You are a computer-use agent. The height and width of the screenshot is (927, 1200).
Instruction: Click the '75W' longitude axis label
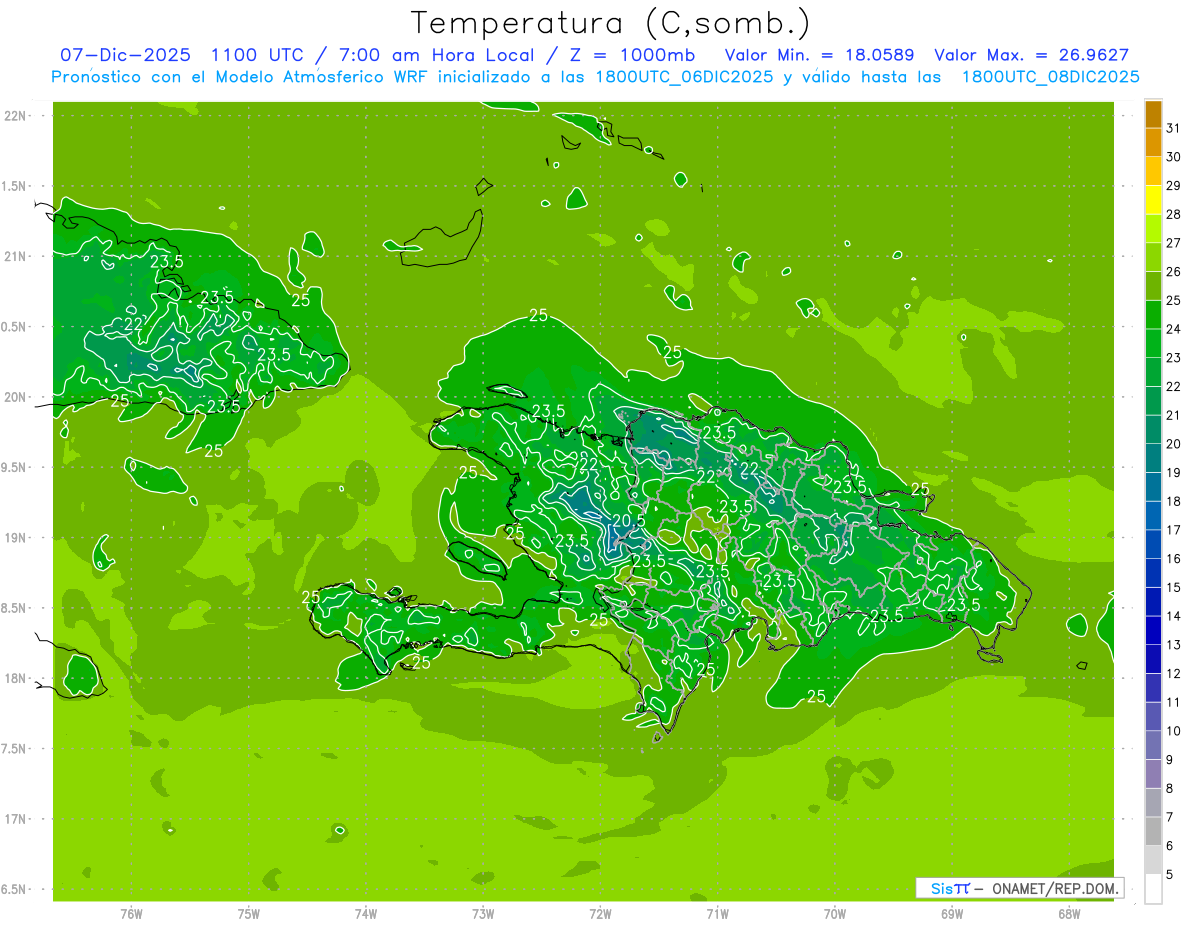click(x=248, y=913)
